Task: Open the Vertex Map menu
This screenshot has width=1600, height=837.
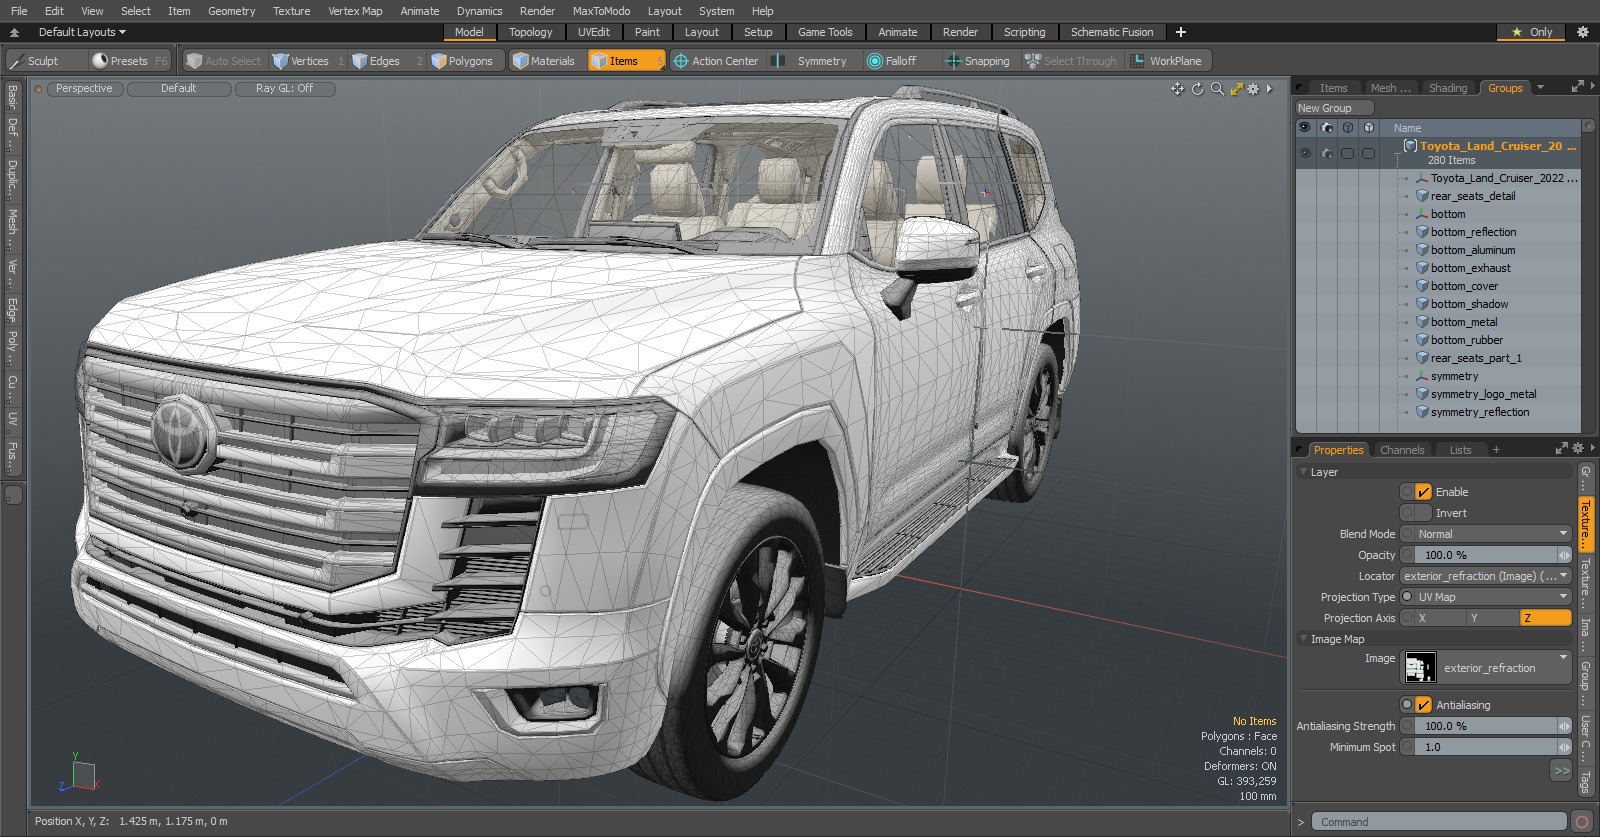Action: 355,11
